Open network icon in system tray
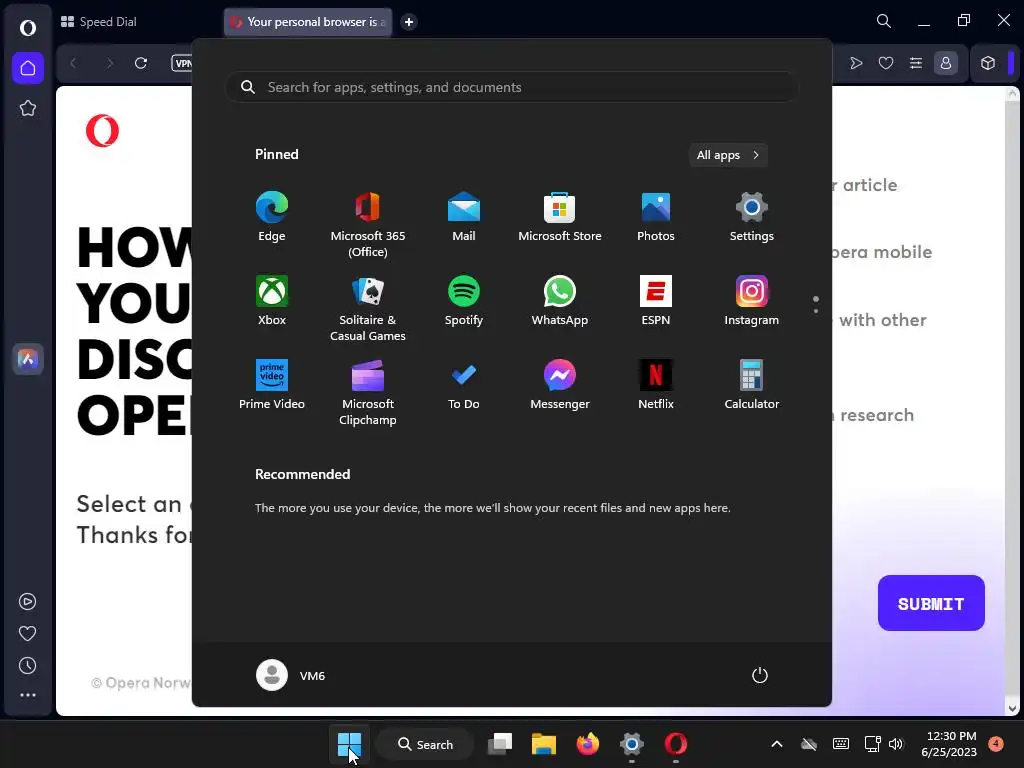 point(872,744)
